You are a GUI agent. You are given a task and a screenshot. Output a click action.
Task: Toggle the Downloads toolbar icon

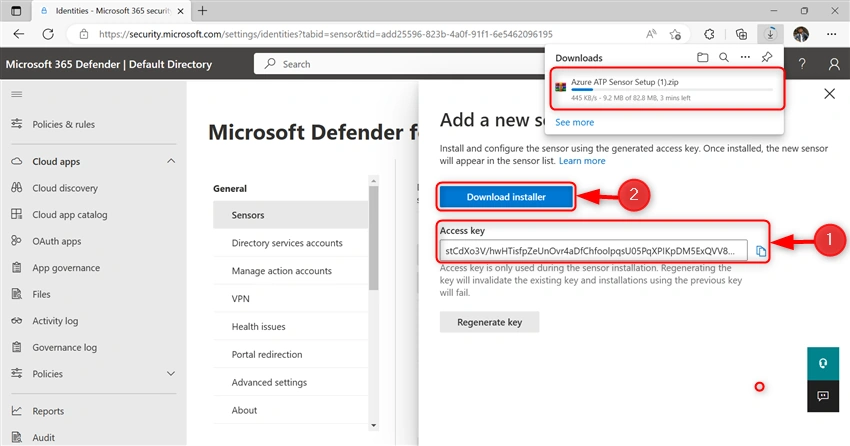click(x=770, y=34)
